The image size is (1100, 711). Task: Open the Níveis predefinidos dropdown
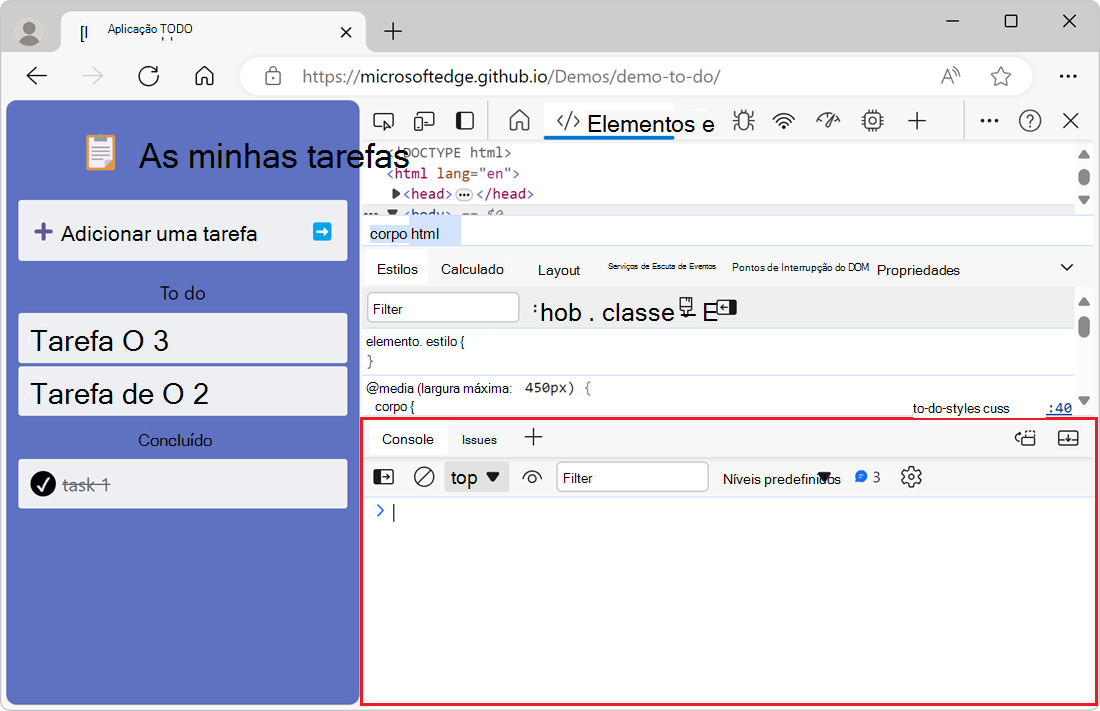779,477
